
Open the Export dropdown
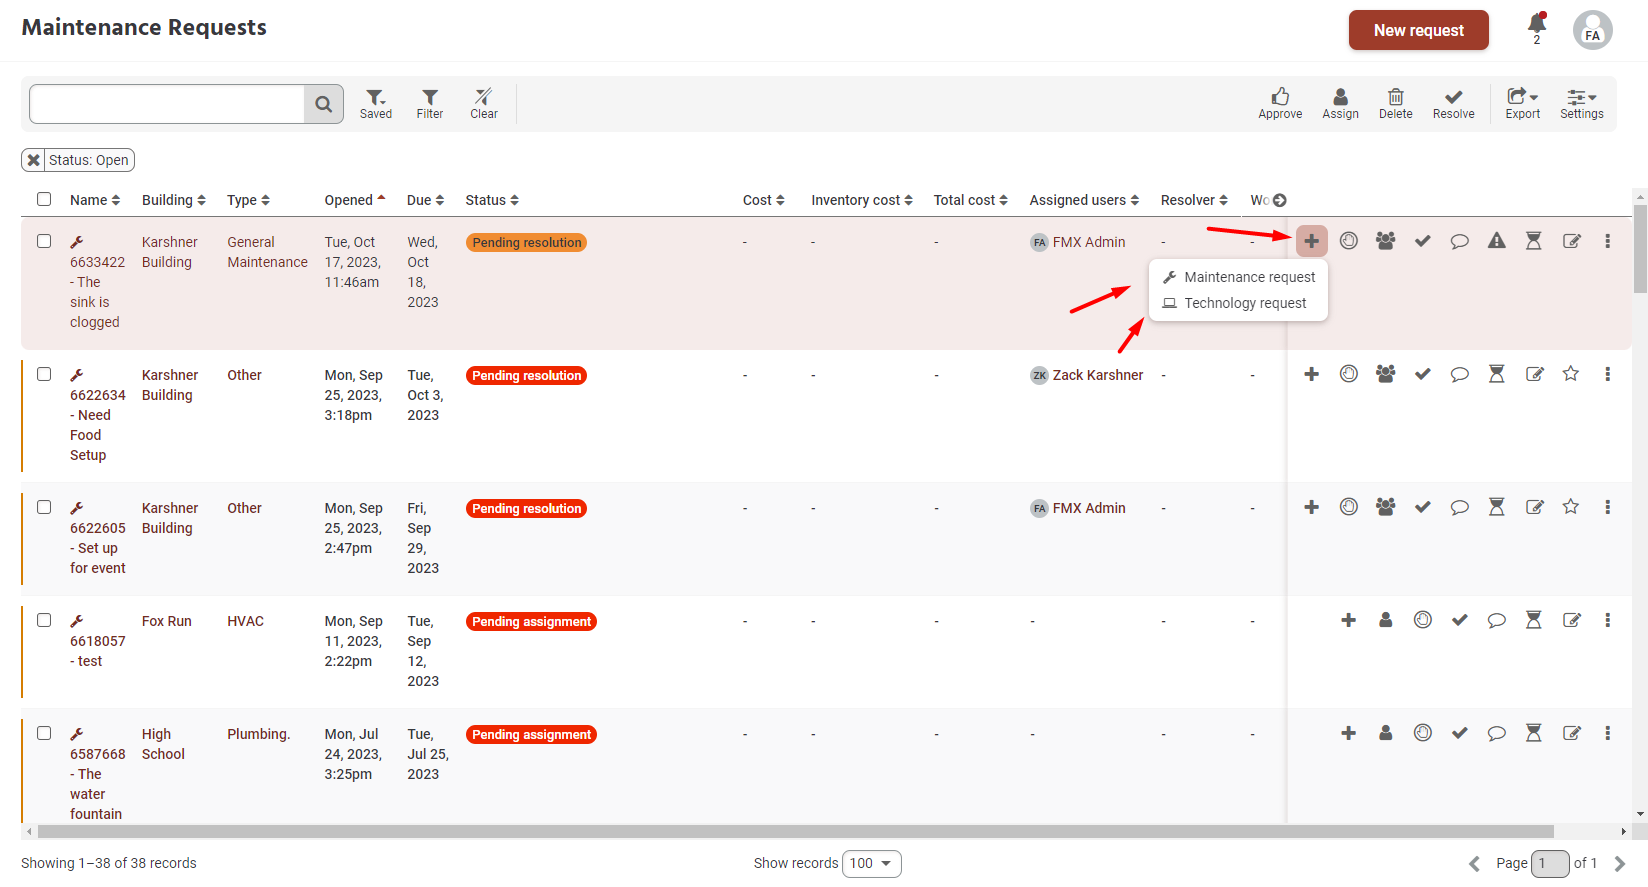point(1523,103)
